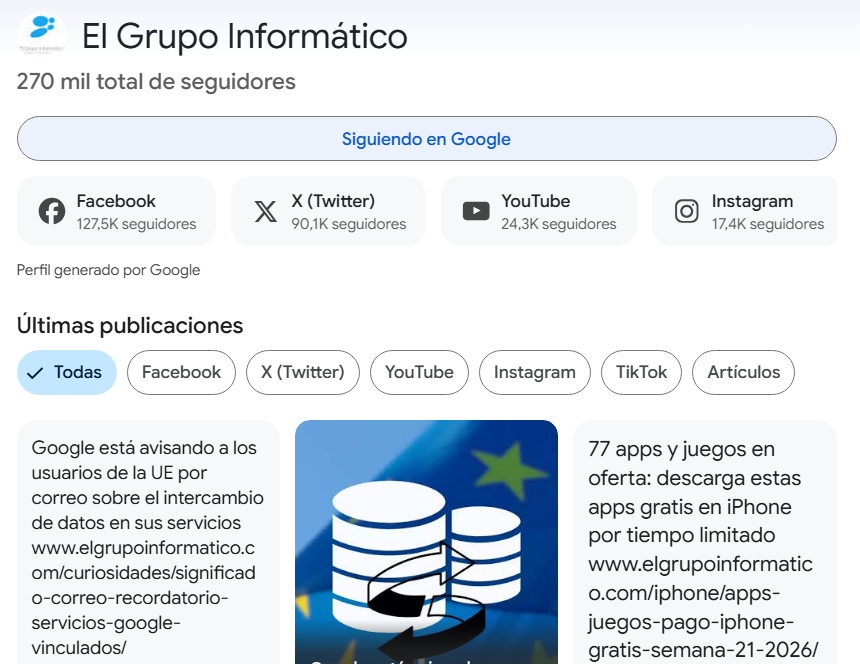Toggle the Siguiendo en Google follow button
The image size is (860, 664).
(427, 139)
